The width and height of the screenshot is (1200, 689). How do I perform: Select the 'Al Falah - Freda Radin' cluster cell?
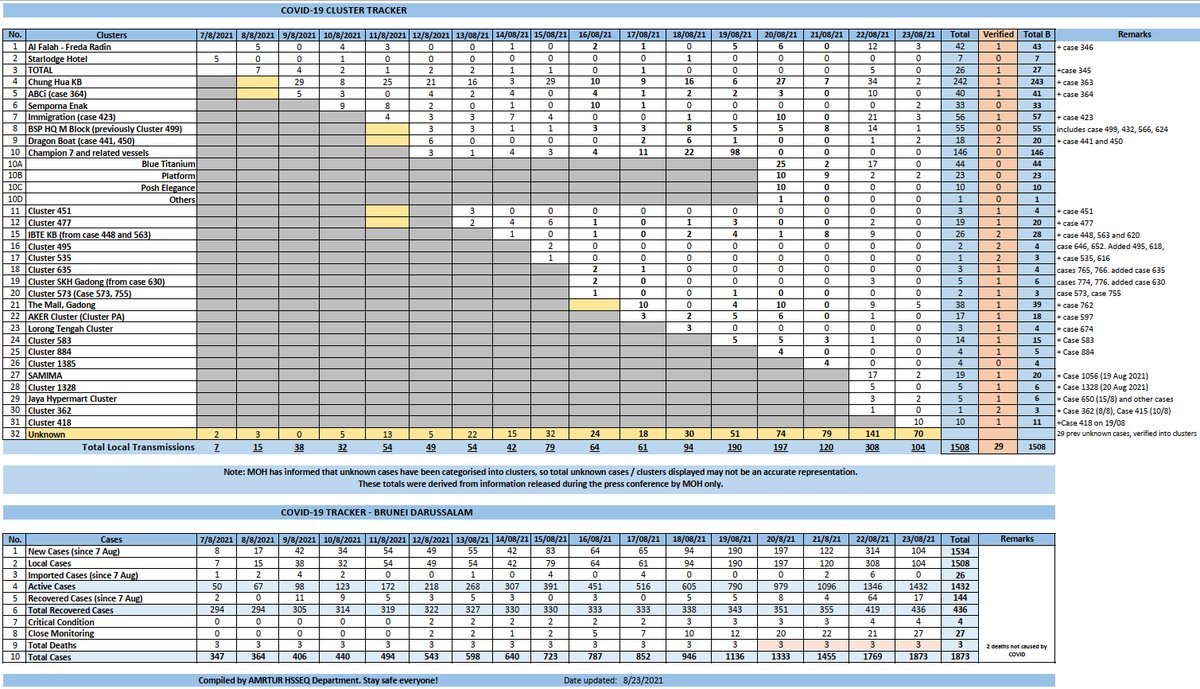tap(110, 47)
